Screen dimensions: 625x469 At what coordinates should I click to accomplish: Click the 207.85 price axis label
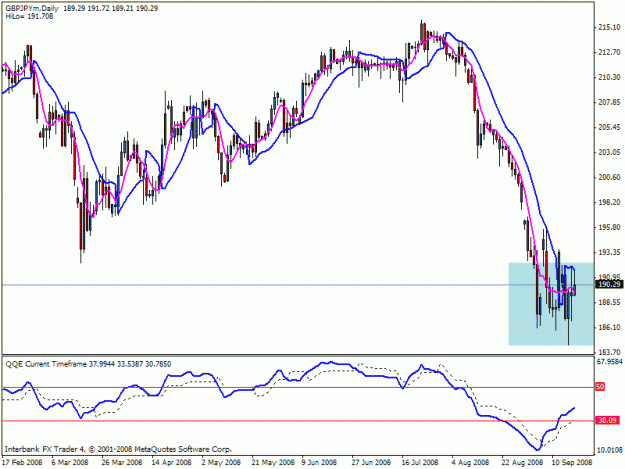[609, 102]
